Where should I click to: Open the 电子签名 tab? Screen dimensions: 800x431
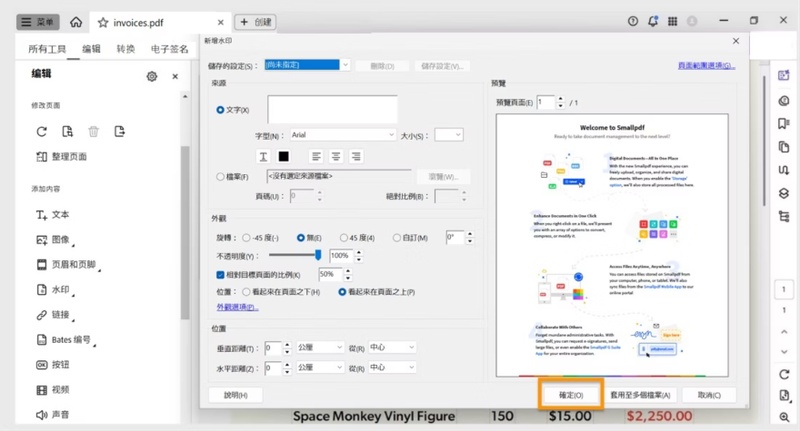pos(169,49)
